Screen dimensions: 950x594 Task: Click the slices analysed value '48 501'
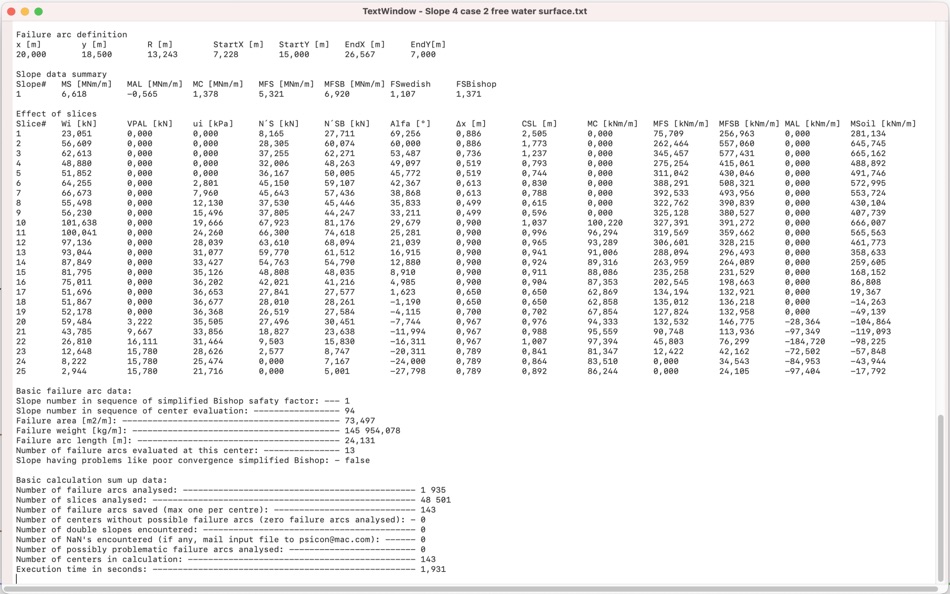(x=436, y=500)
